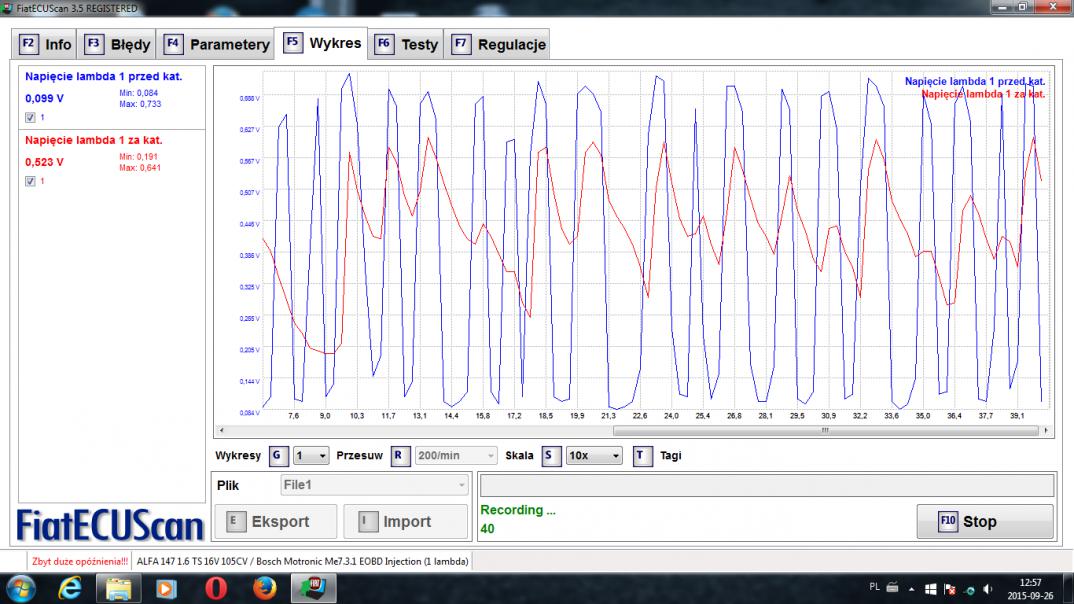This screenshot has width=1074, height=604.
Task: Open Opera browser from the taskbar
Action: coord(216,589)
